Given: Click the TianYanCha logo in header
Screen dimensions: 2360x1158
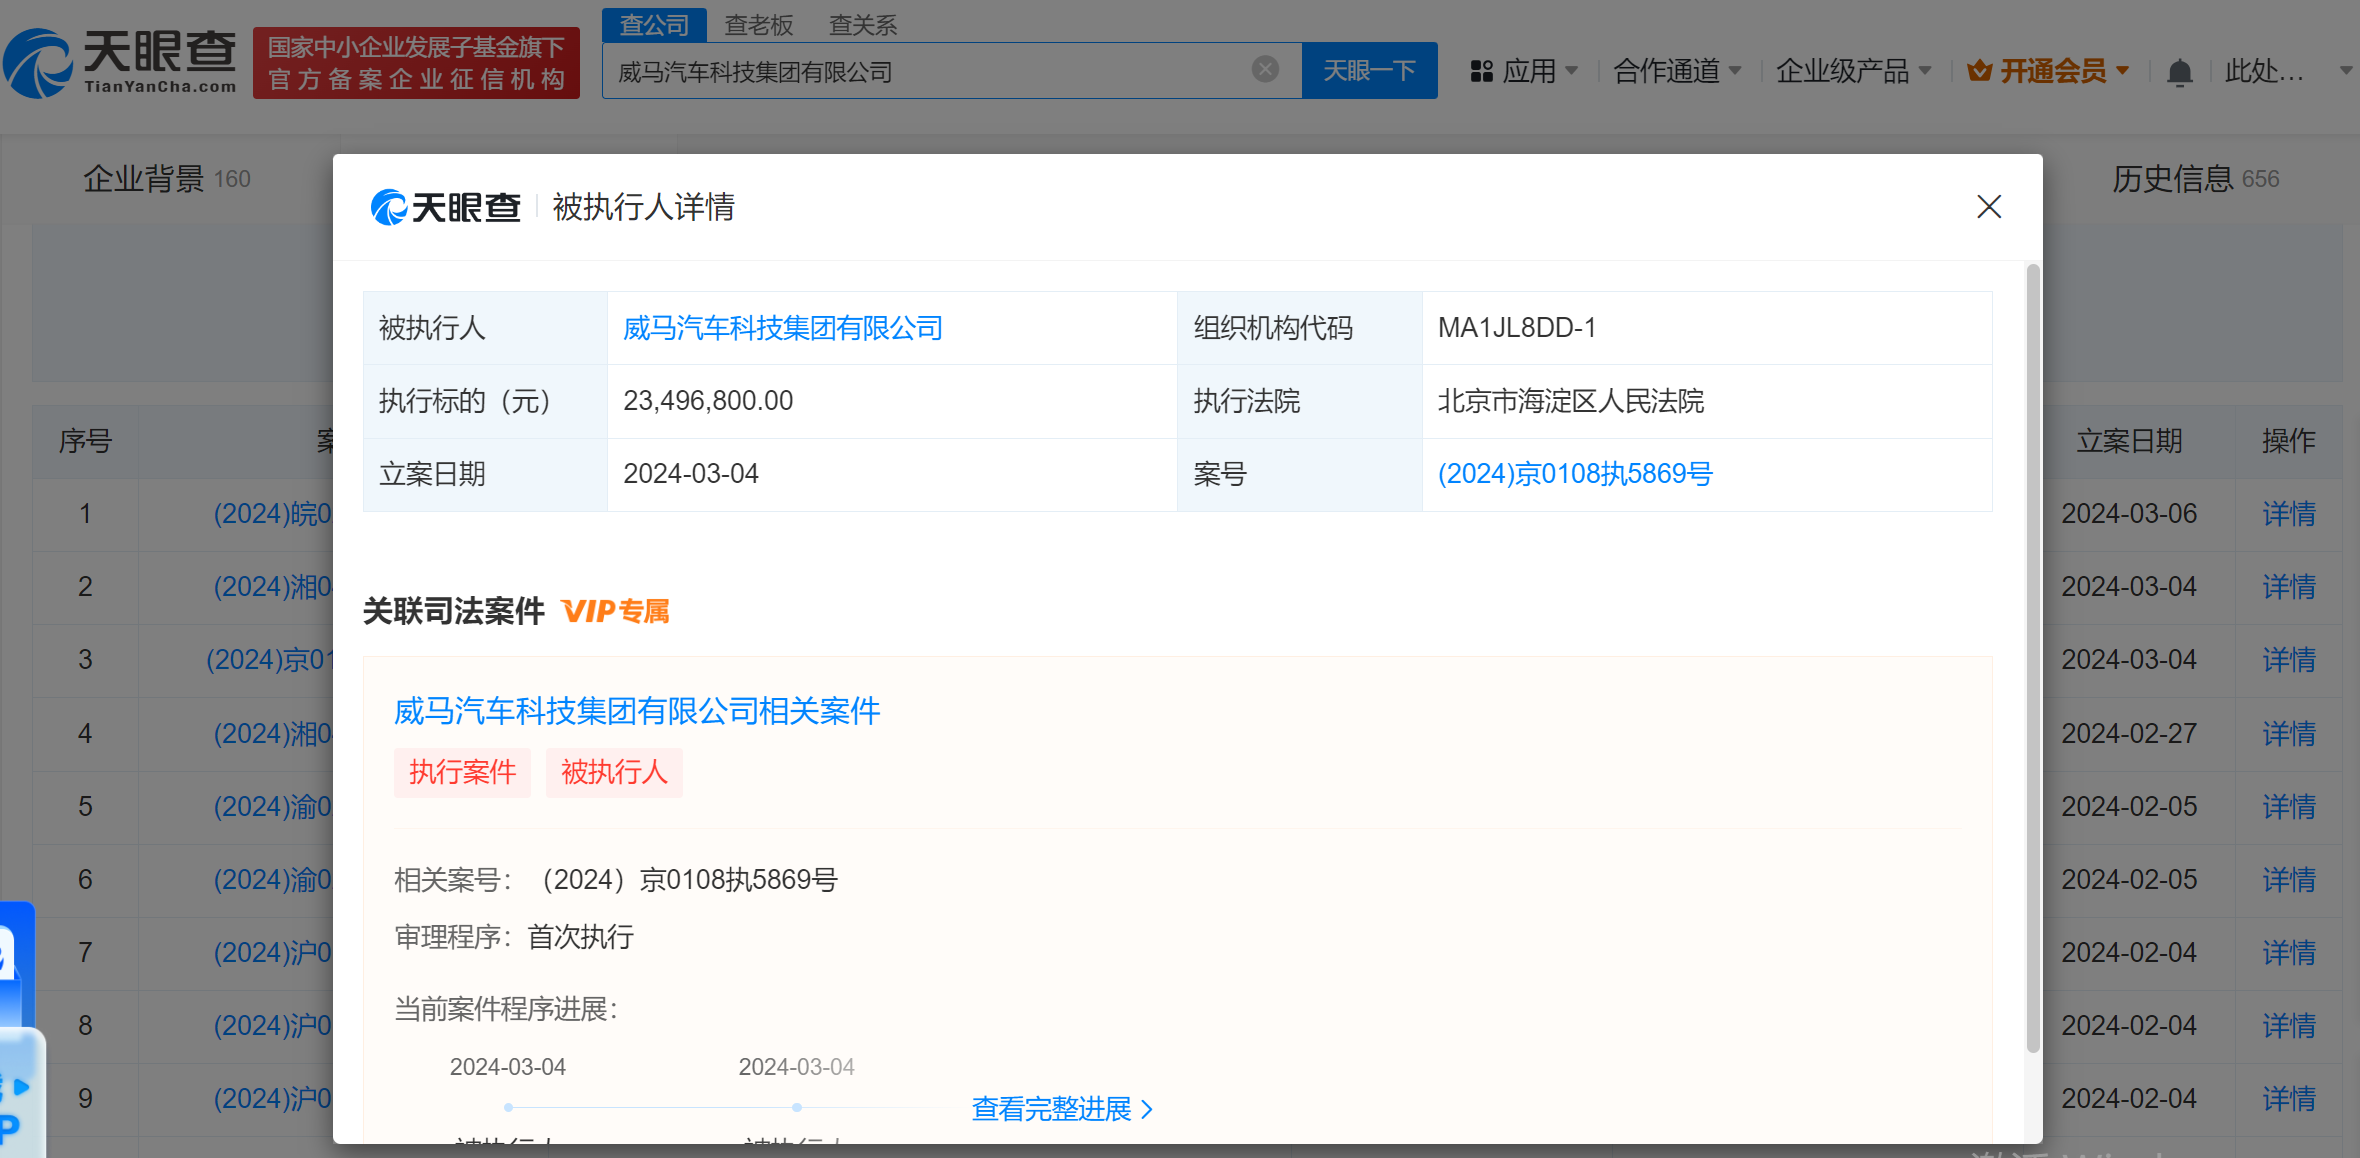Looking at the screenshot, I should [120, 63].
